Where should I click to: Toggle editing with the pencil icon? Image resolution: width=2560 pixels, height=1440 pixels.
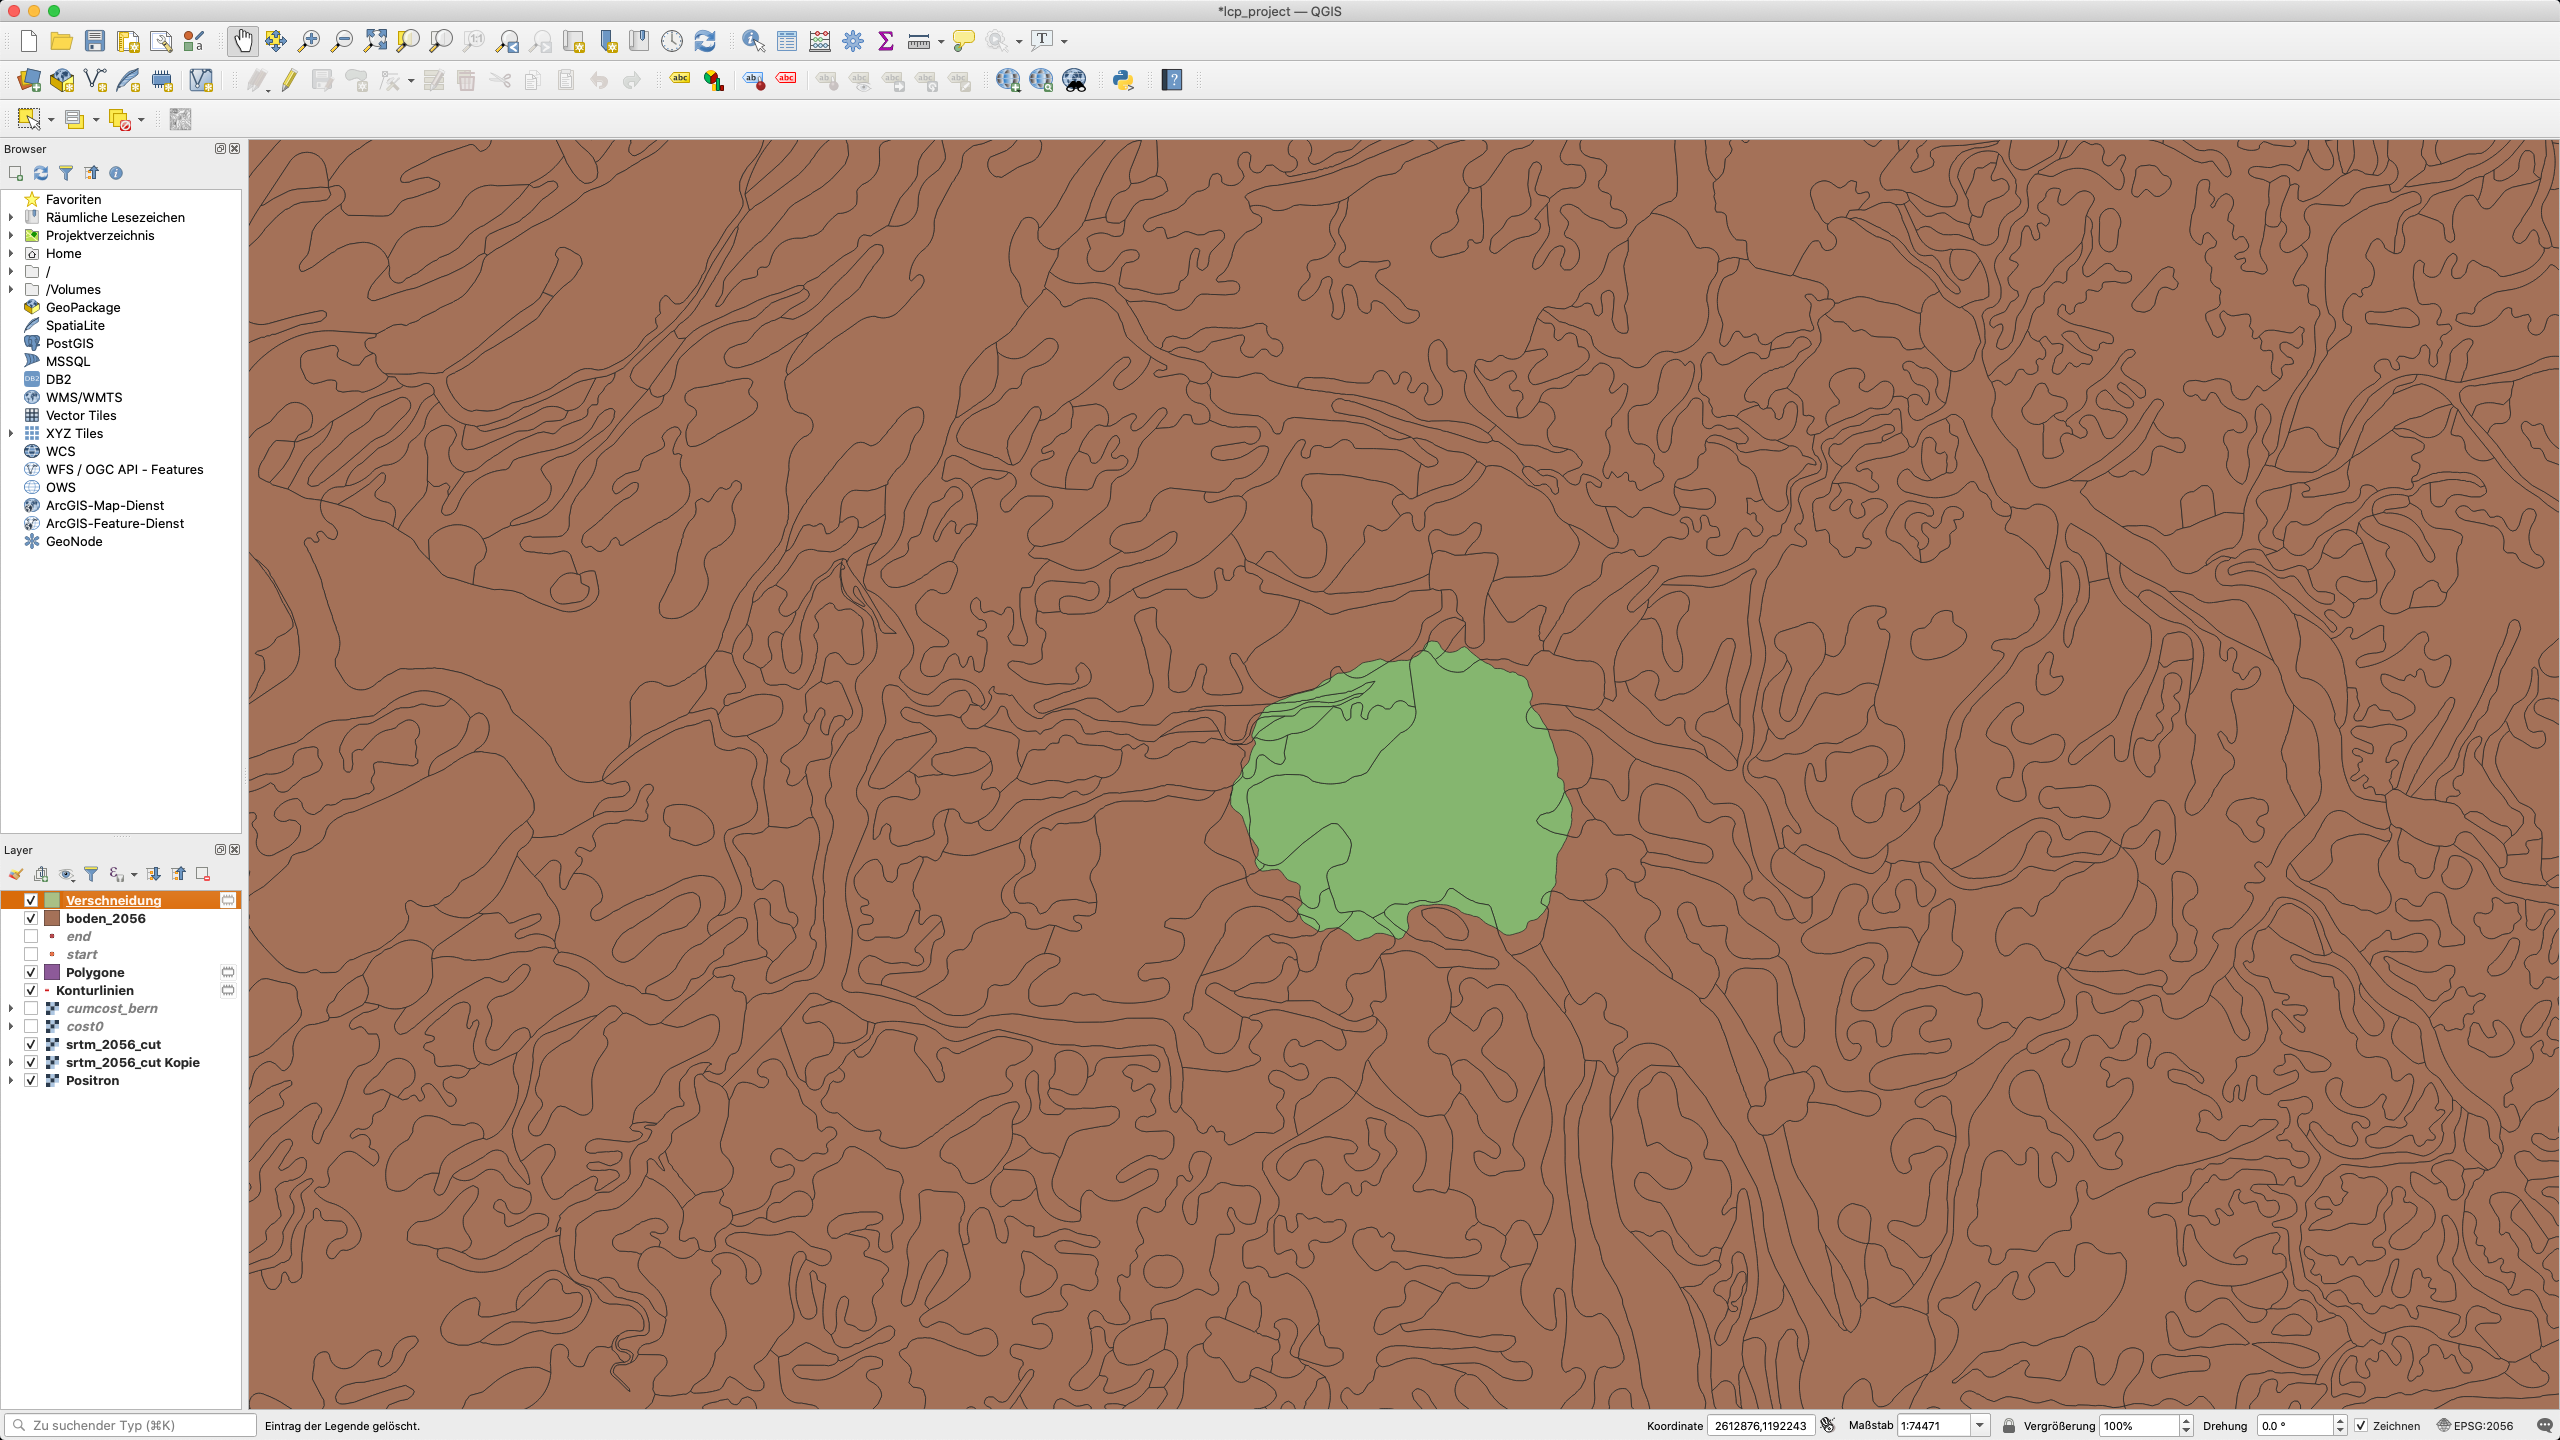pyautogui.click(x=289, y=80)
